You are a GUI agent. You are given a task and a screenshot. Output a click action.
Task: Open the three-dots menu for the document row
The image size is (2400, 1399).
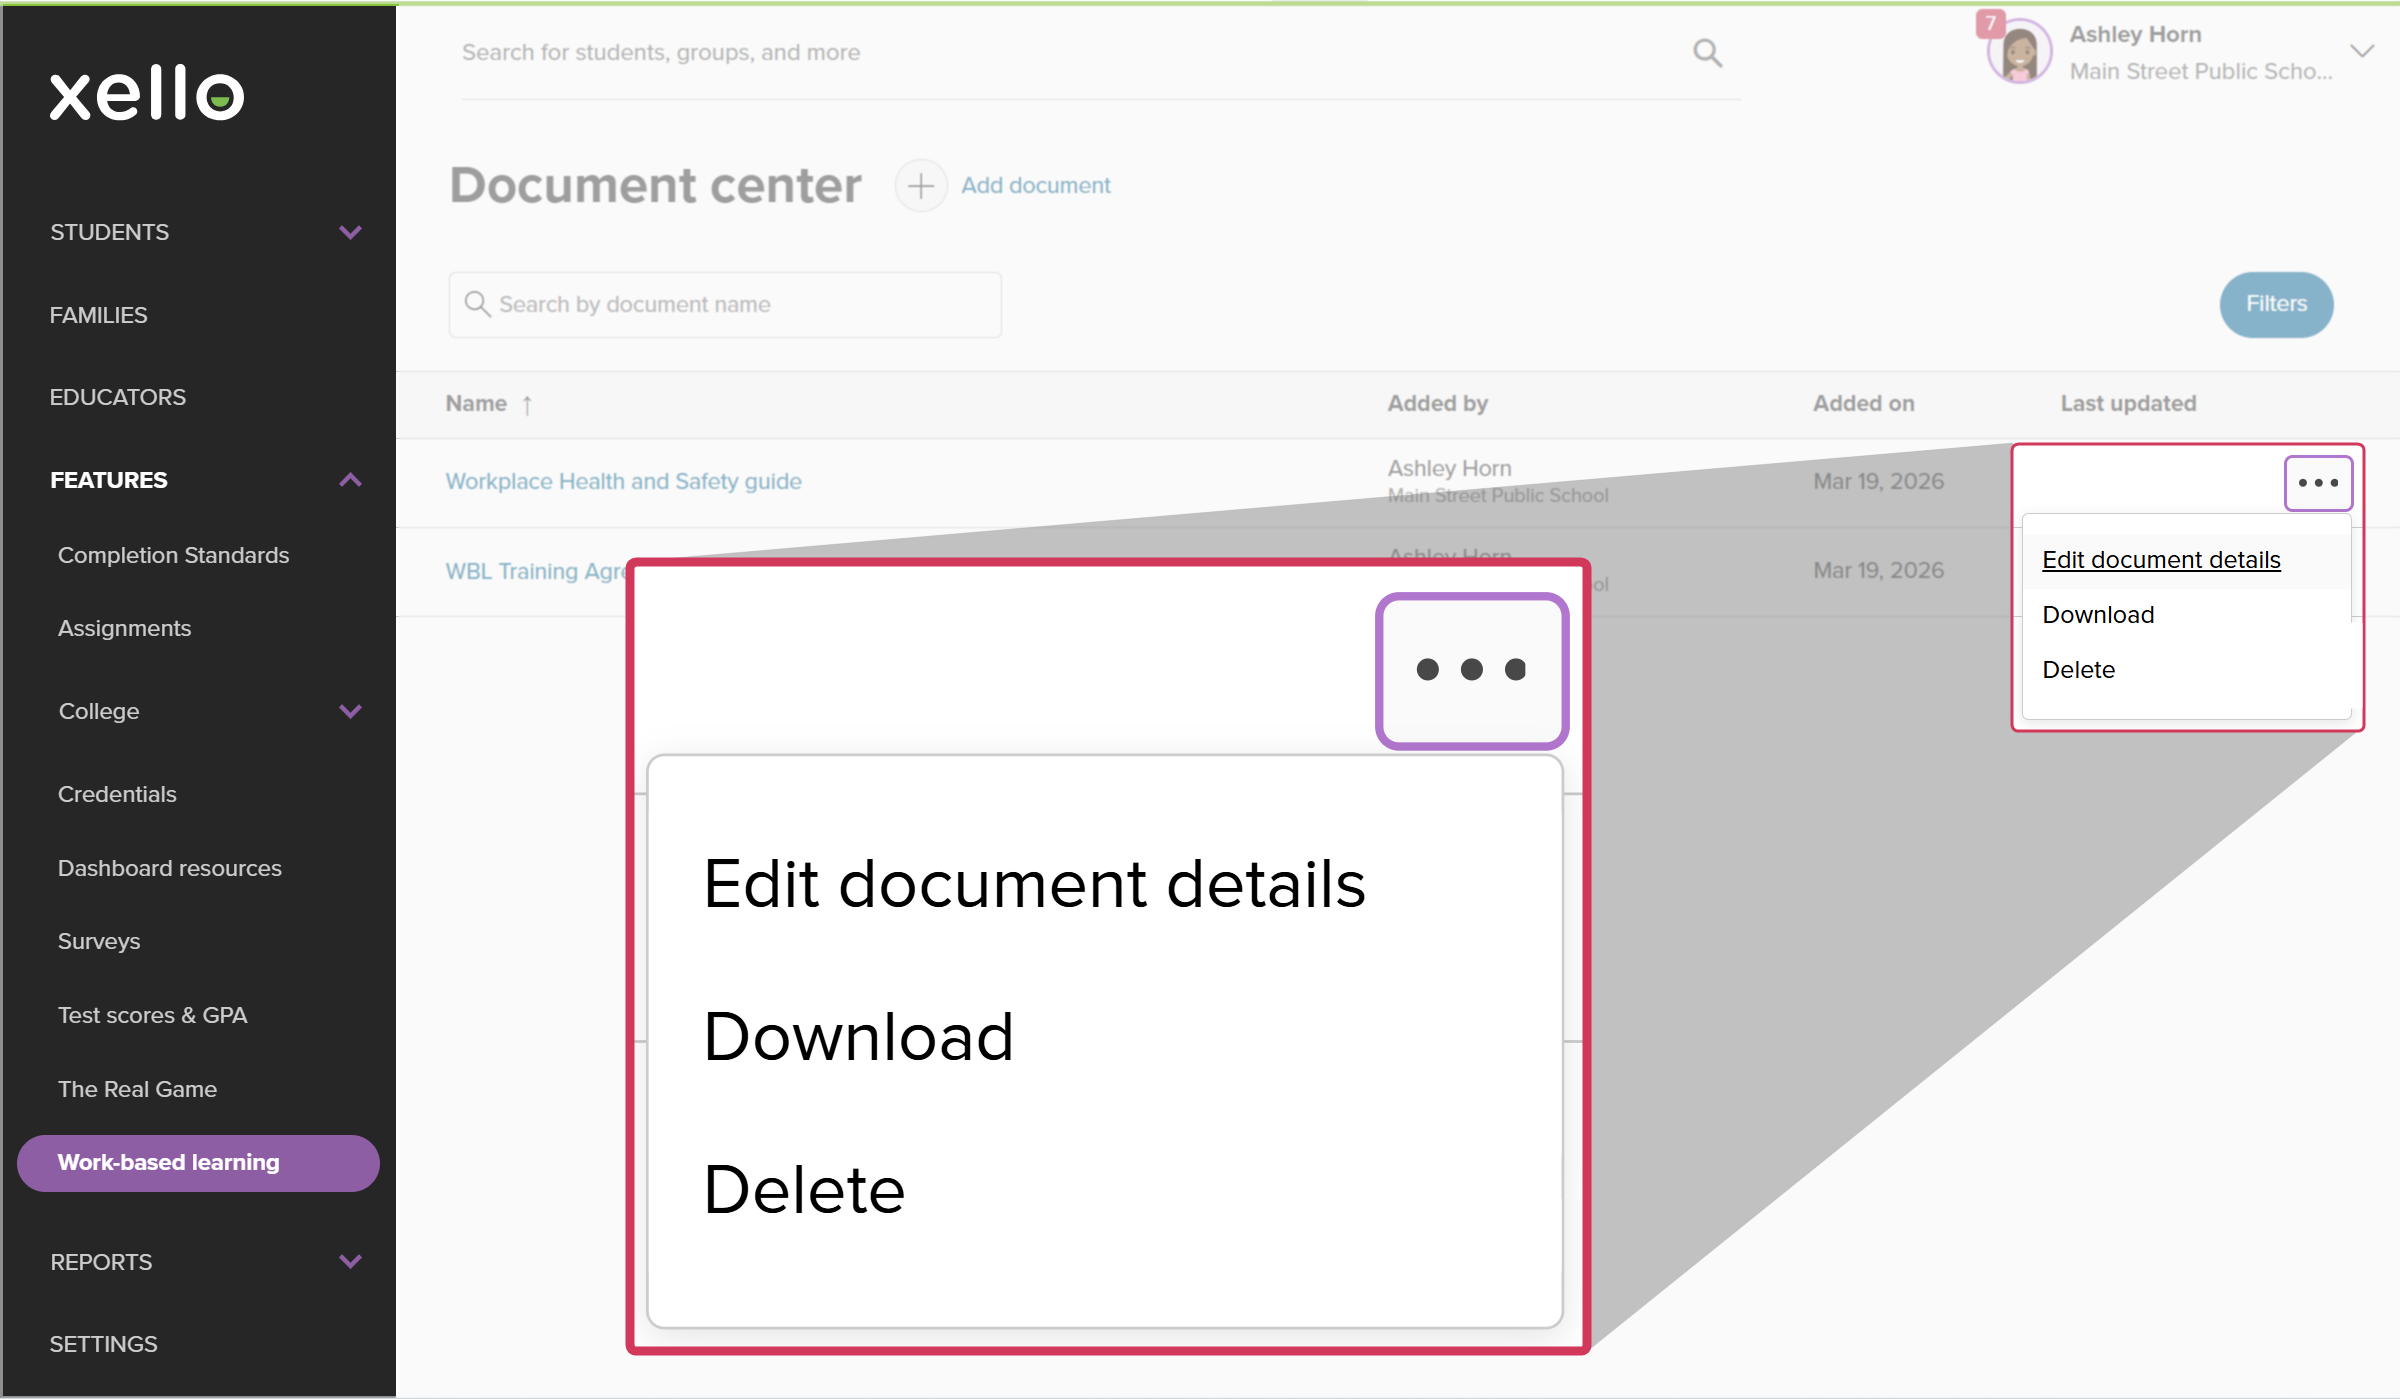tap(2317, 483)
